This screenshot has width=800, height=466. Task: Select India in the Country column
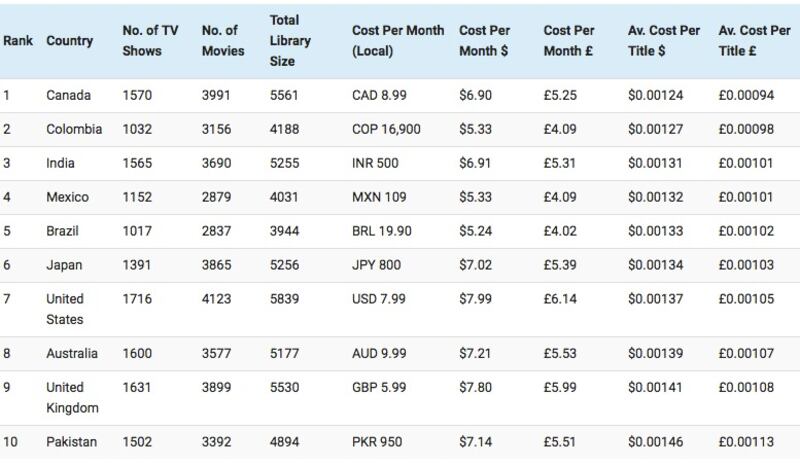60,163
